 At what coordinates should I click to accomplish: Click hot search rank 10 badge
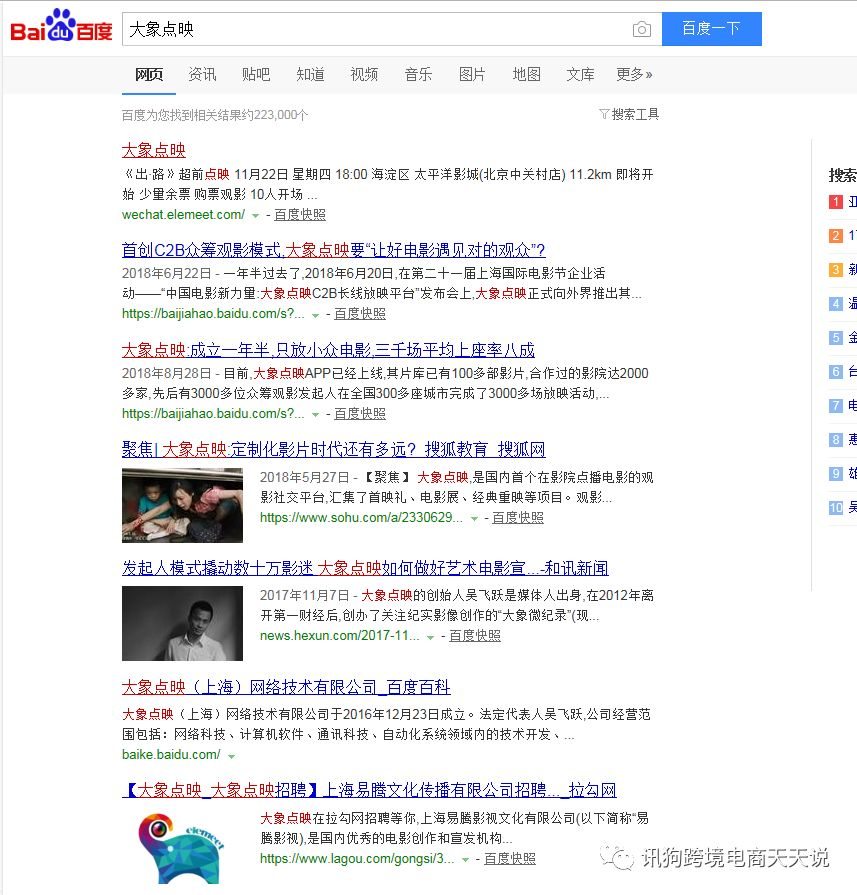[x=836, y=507]
